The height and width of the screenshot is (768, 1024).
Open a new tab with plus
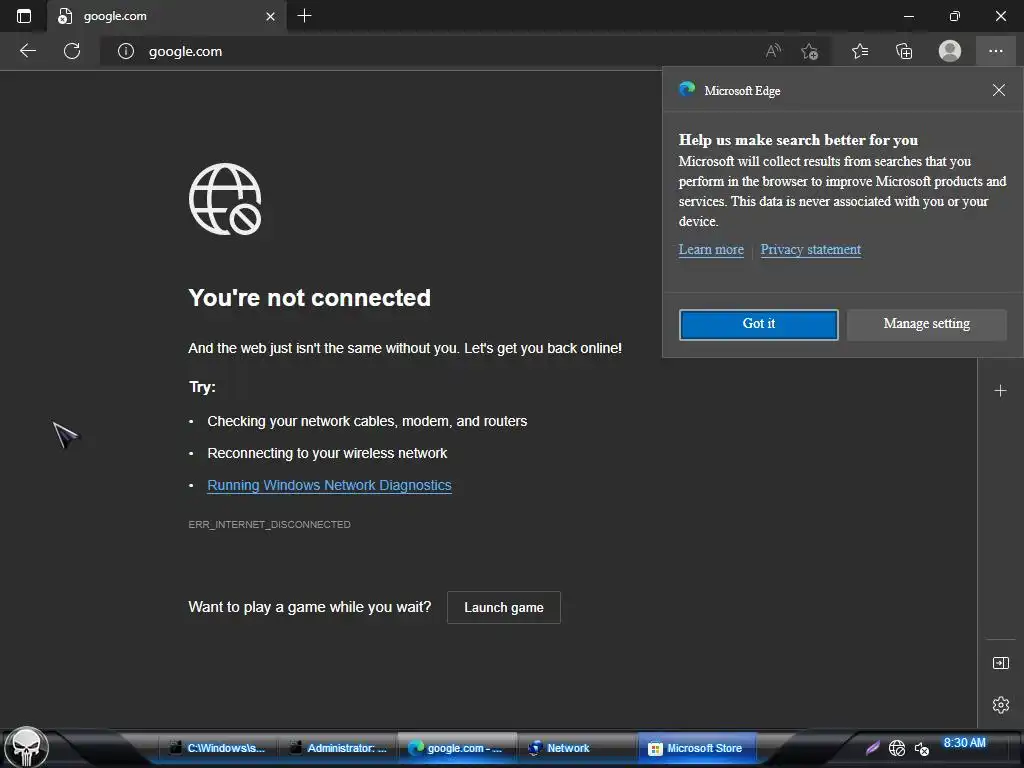pos(304,16)
